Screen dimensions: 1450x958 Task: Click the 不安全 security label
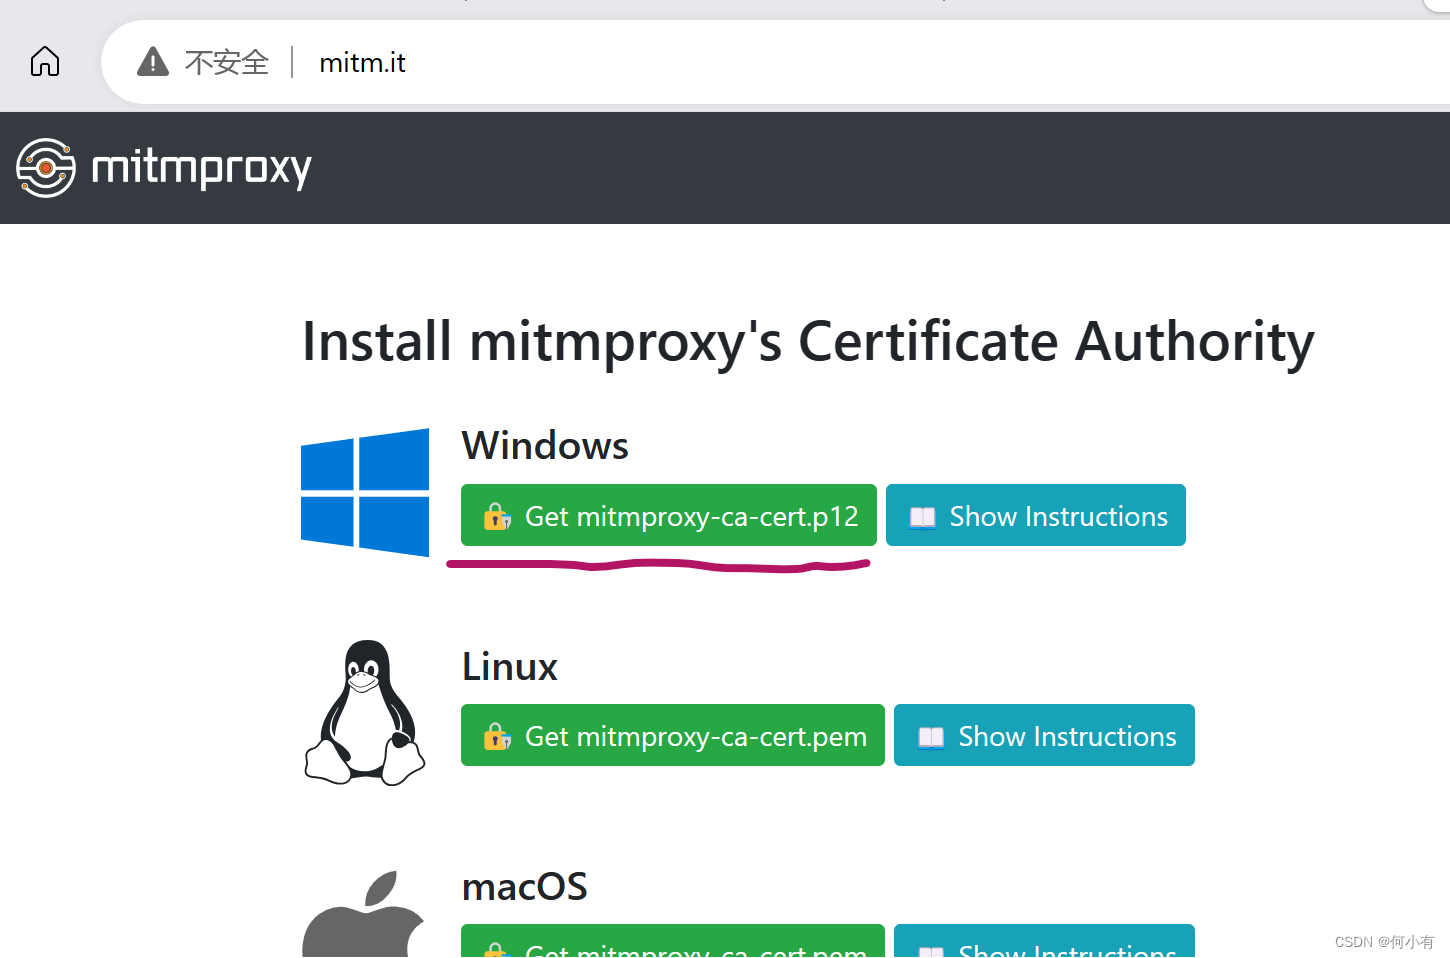[x=227, y=63]
